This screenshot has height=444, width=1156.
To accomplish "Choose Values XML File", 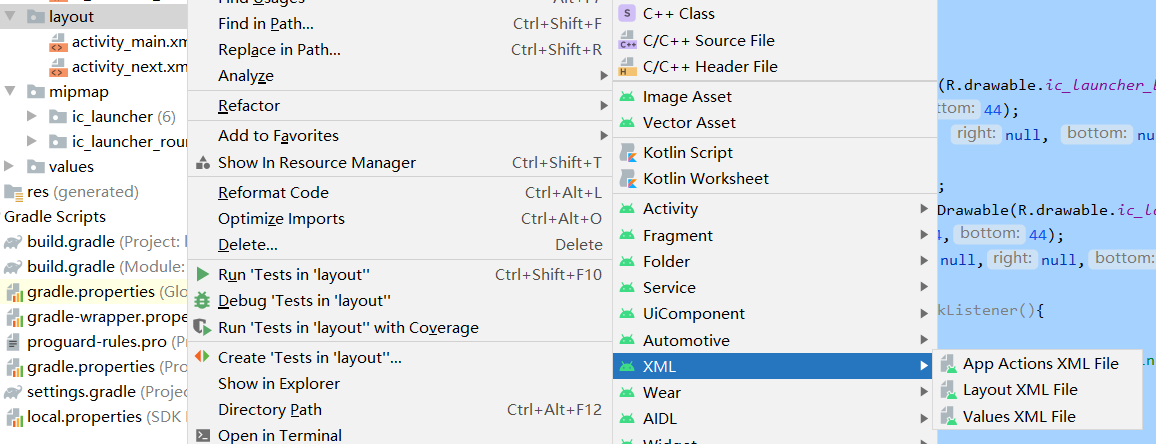I will coord(1019,417).
